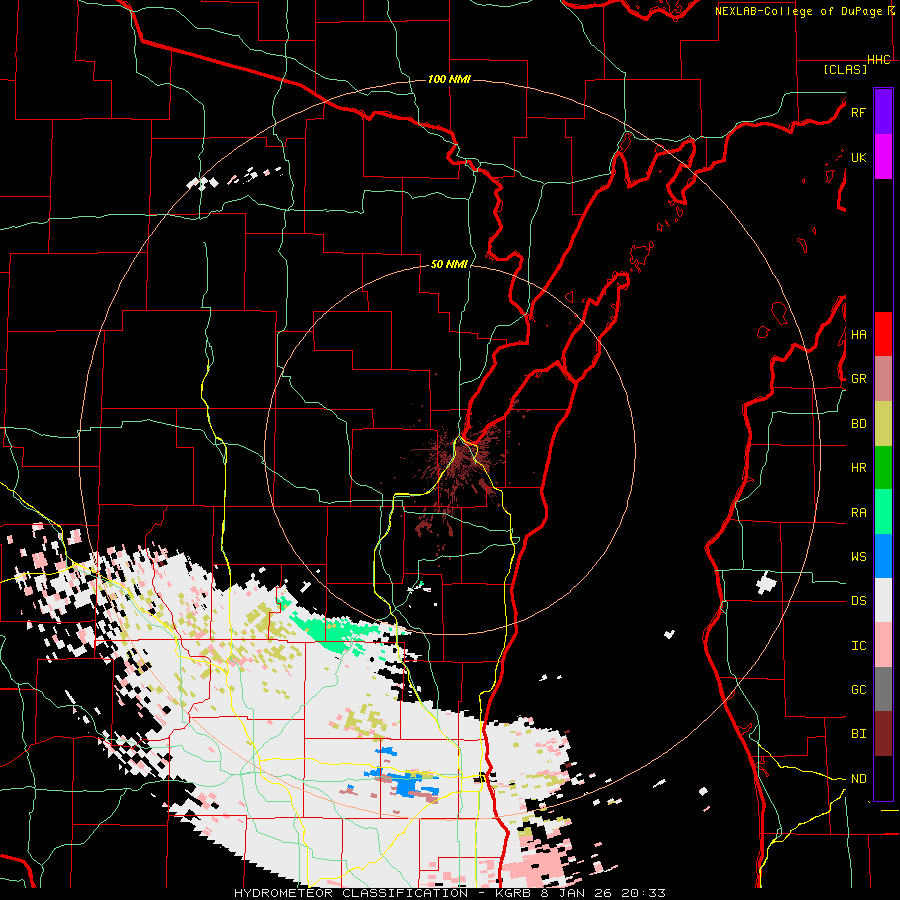Click the 100 NMI range ring label
This screenshot has height=900, width=900.
point(449,79)
